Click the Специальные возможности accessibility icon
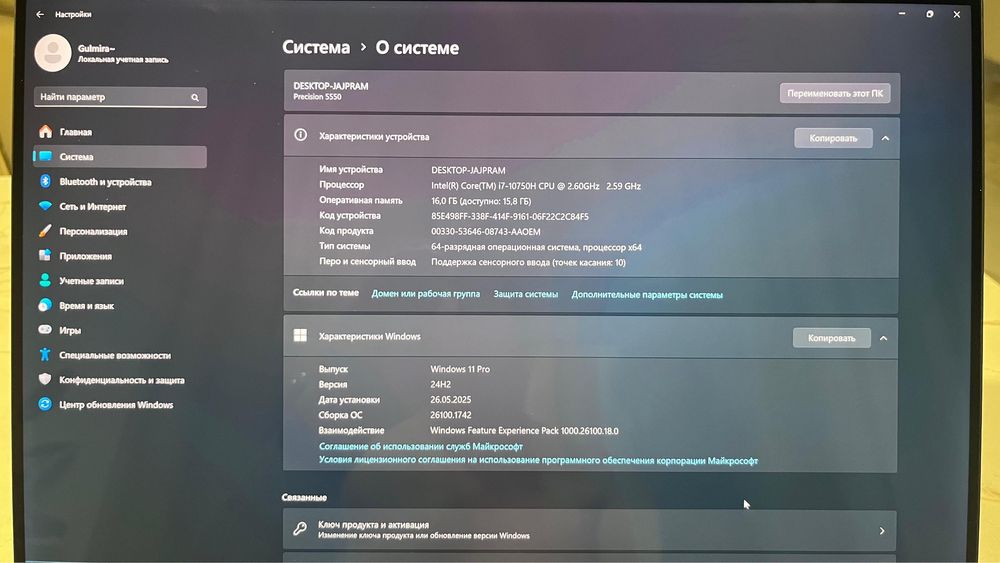The height and width of the screenshot is (563, 1000). (x=45, y=355)
